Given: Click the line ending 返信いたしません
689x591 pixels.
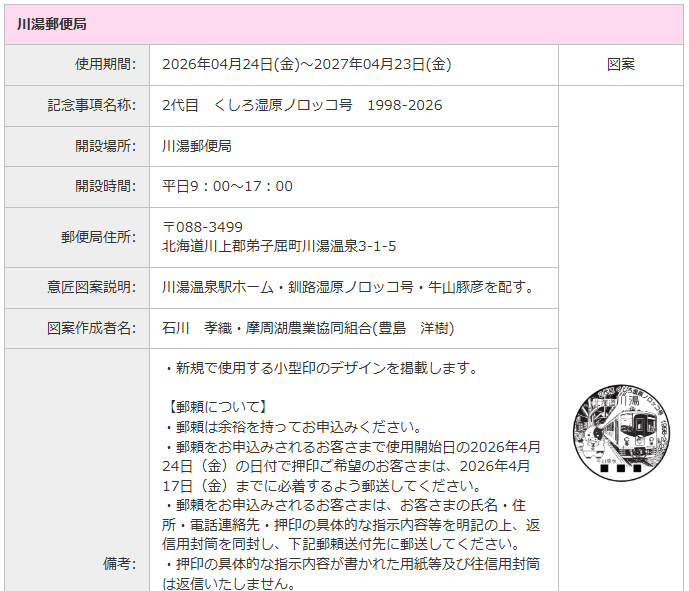Looking at the screenshot, I should (228, 584).
